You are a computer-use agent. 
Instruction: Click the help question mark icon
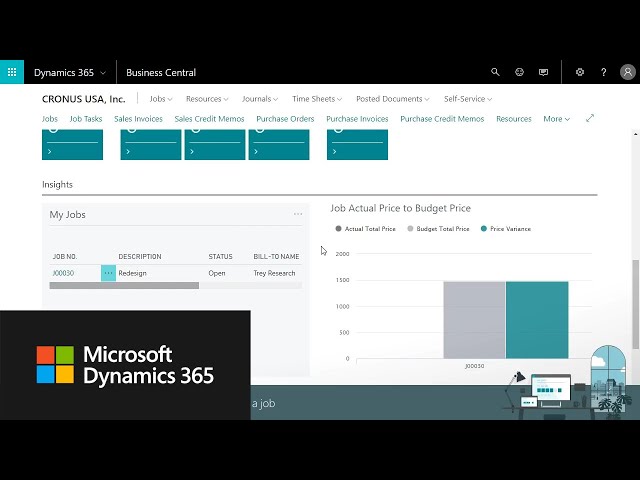pyautogui.click(x=603, y=72)
